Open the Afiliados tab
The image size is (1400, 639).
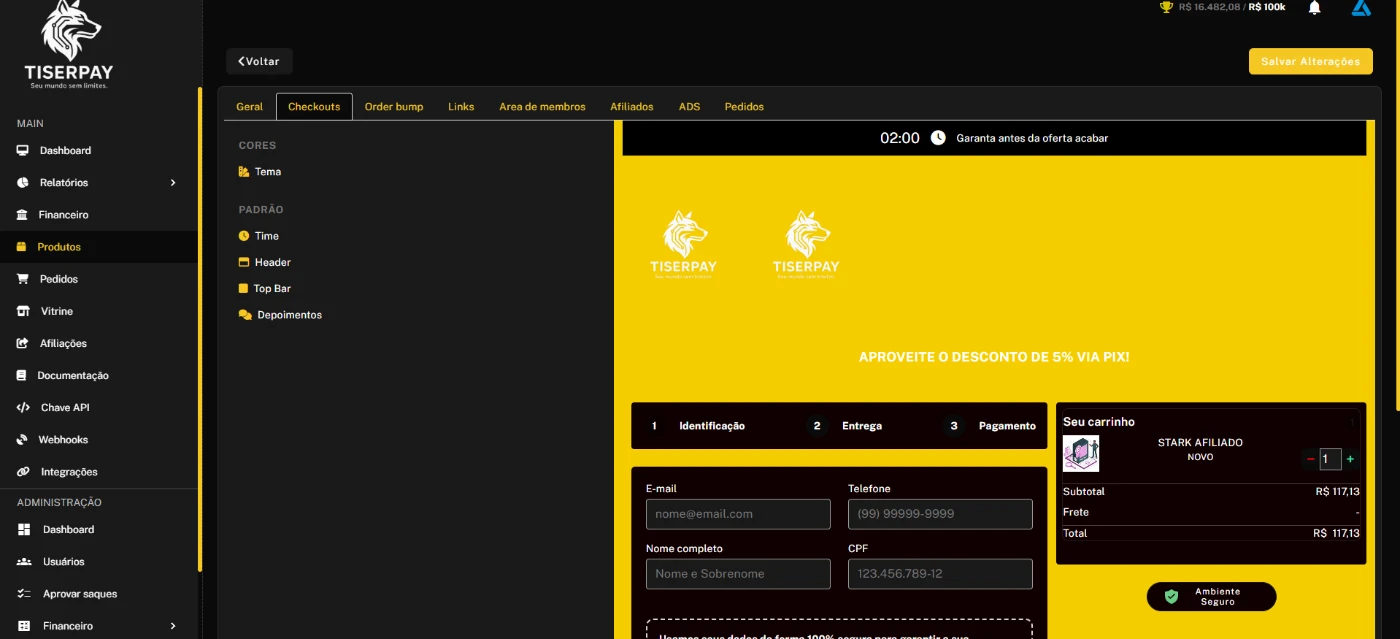tap(631, 107)
